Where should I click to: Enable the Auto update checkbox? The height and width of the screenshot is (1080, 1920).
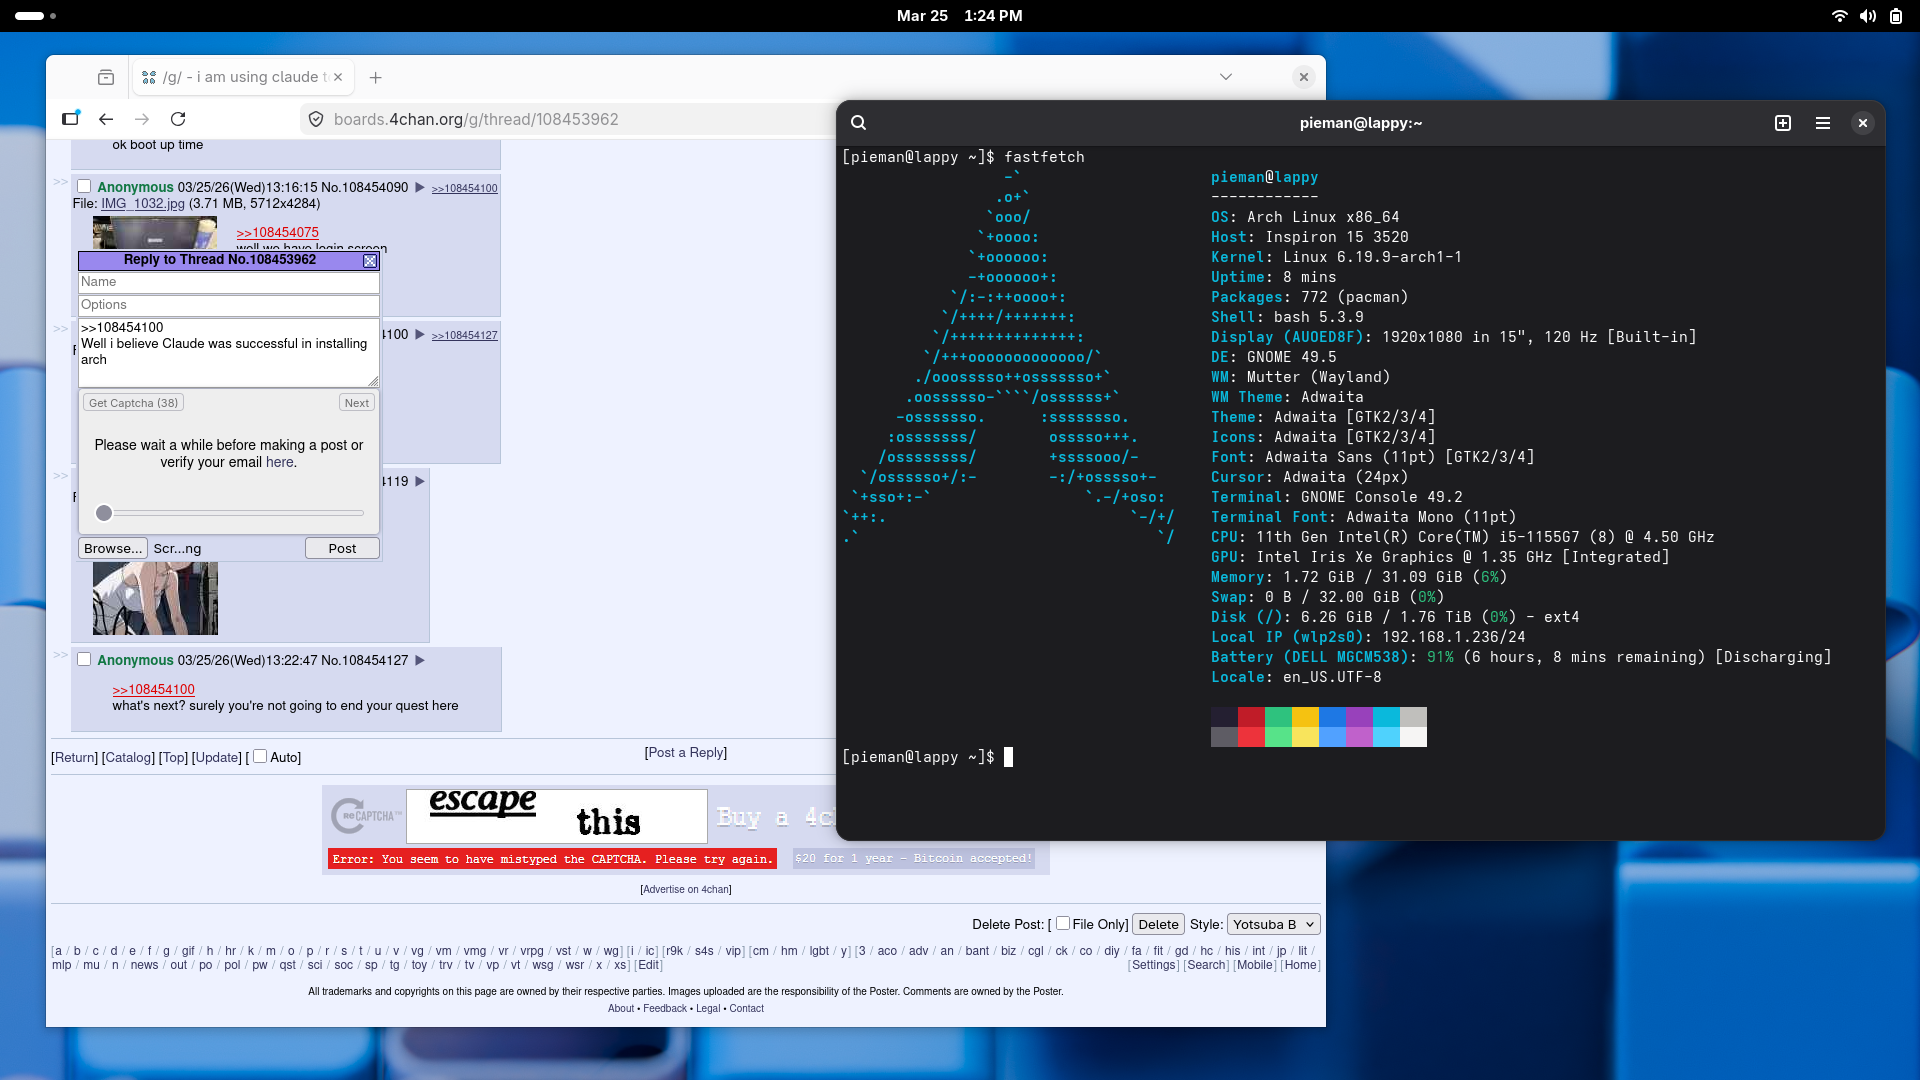coord(260,757)
